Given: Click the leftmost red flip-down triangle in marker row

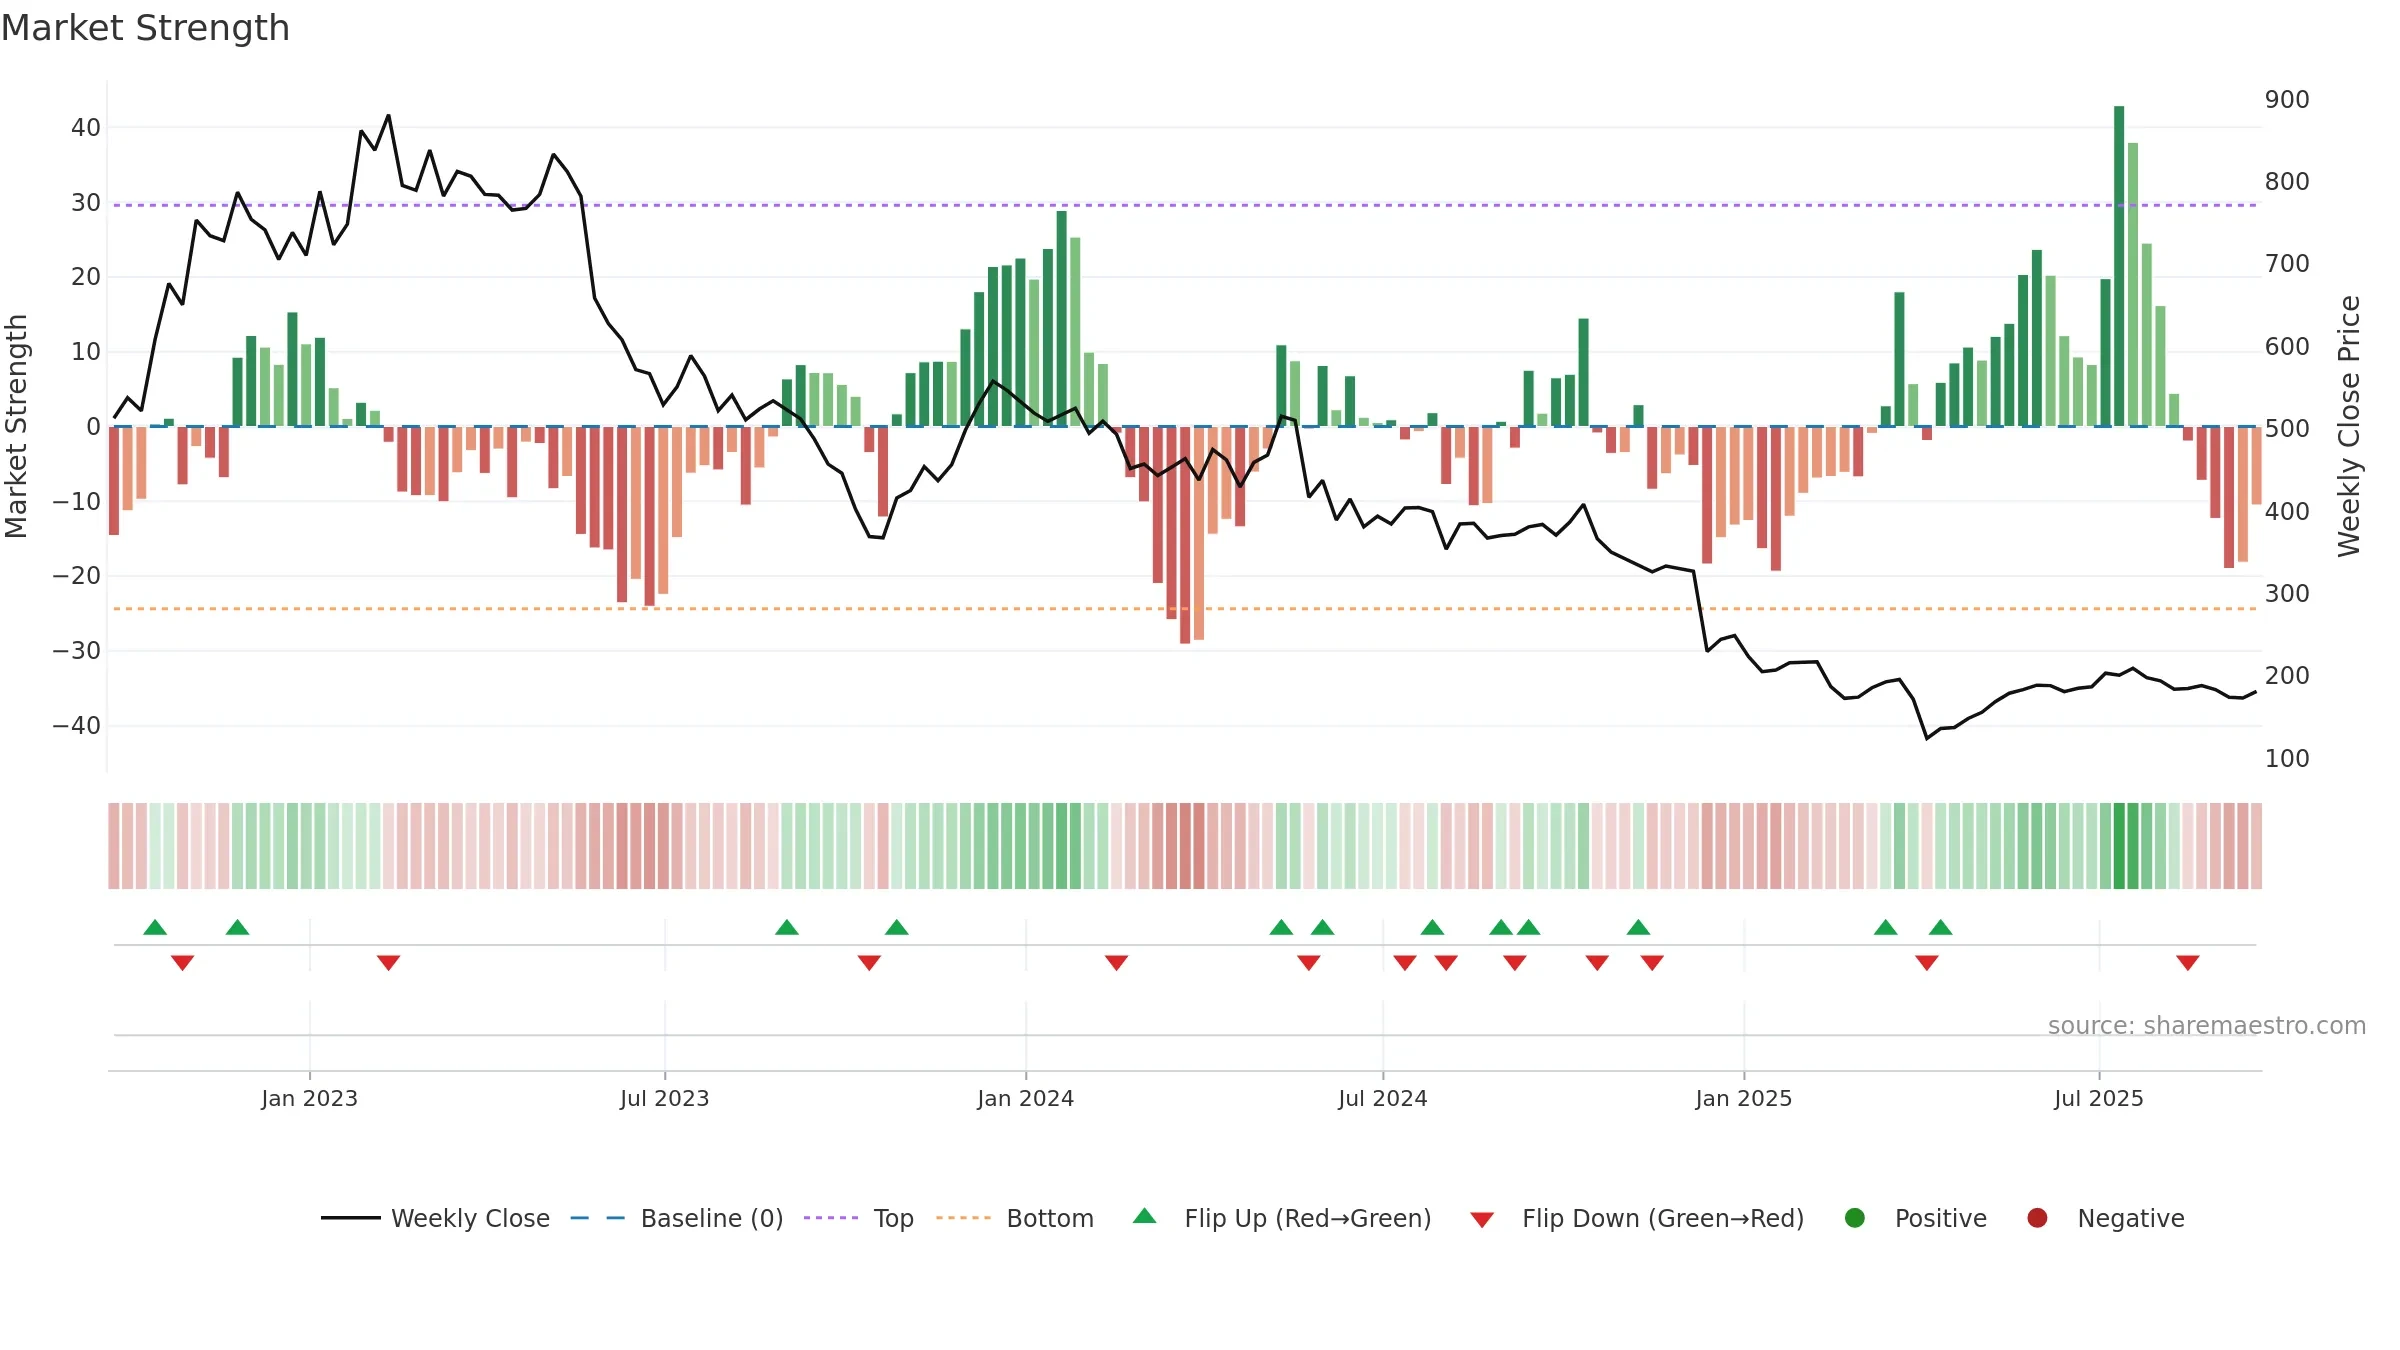Looking at the screenshot, I should (x=182, y=963).
